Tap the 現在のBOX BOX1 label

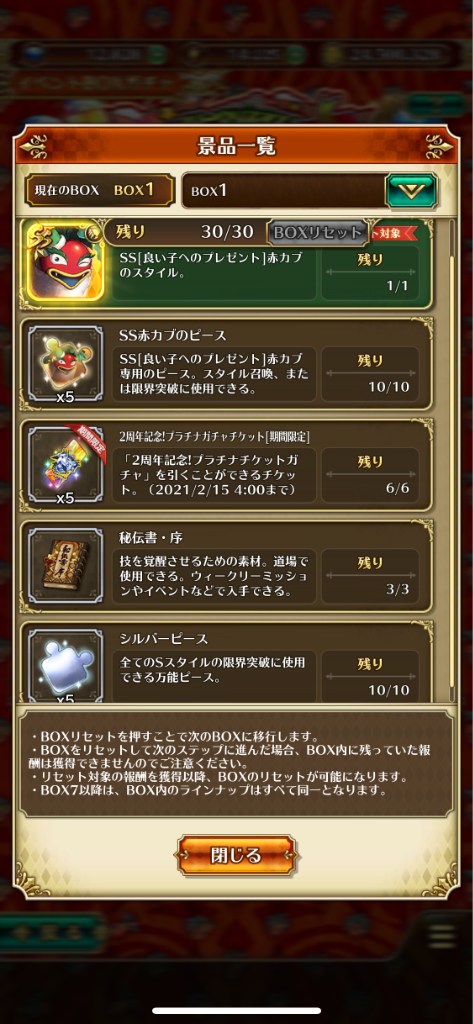click(100, 190)
